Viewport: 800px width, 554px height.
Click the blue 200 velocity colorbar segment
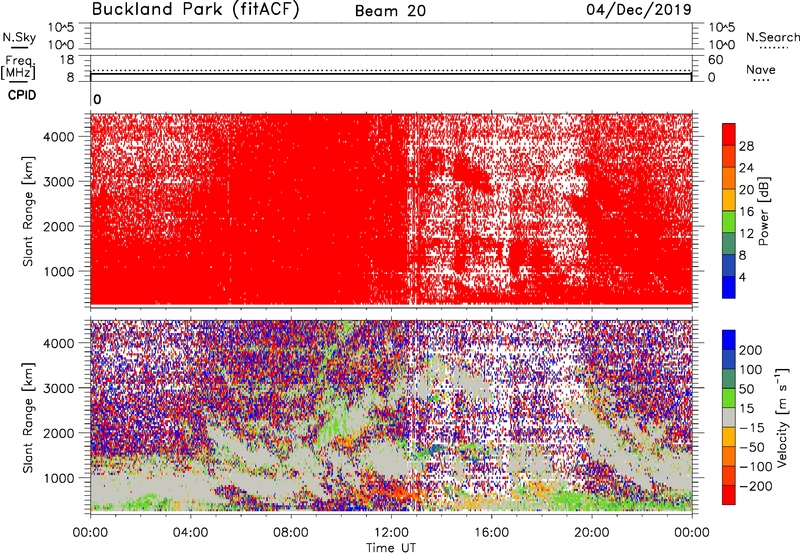pos(729,340)
